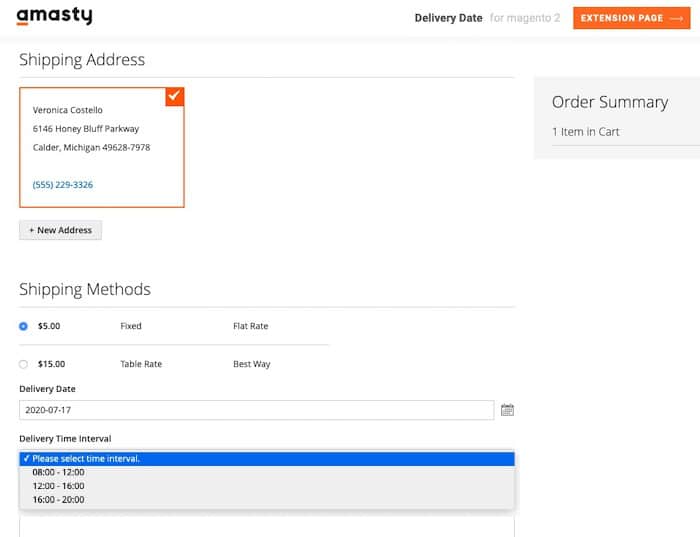Viewport: 700px width, 537px height.
Task: Click the orange checkmark on the address card
Action: [174, 96]
